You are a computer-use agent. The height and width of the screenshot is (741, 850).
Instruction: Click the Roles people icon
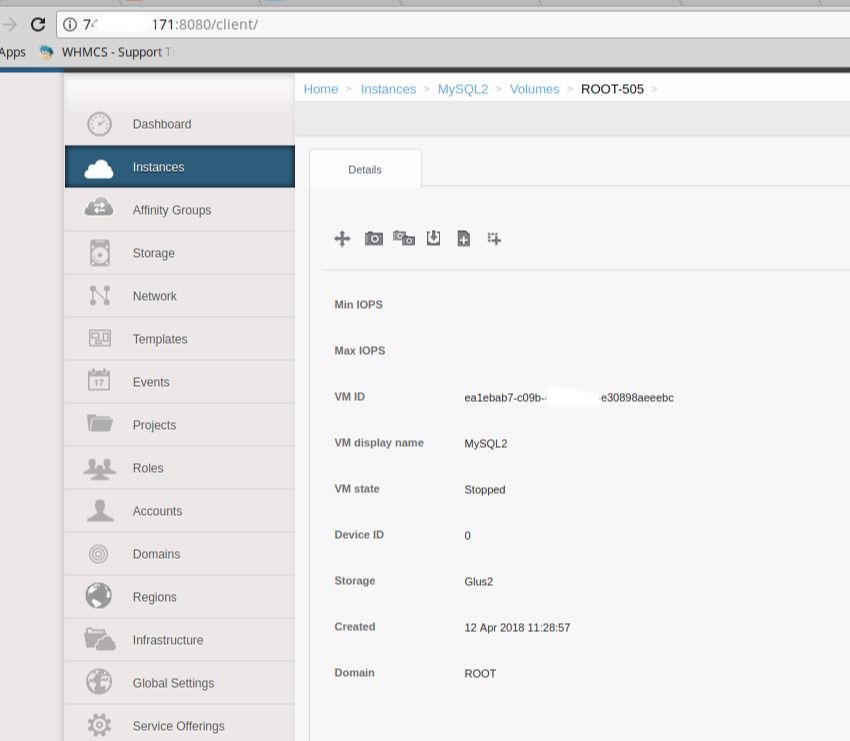(x=99, y=469)
